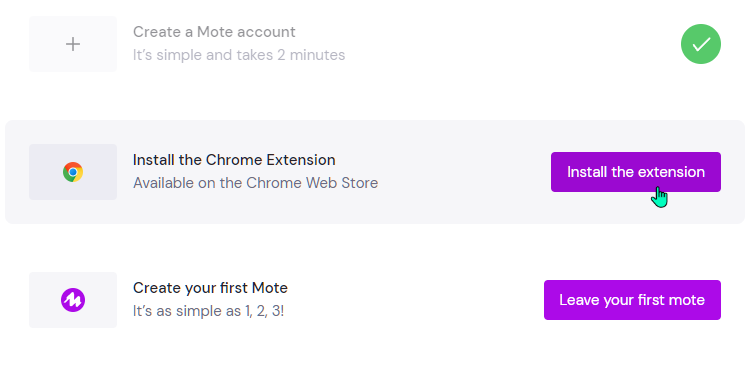750x377 pixels.
Task: Select the tile holding the Mote logo
Action: [x=73, y=300]
